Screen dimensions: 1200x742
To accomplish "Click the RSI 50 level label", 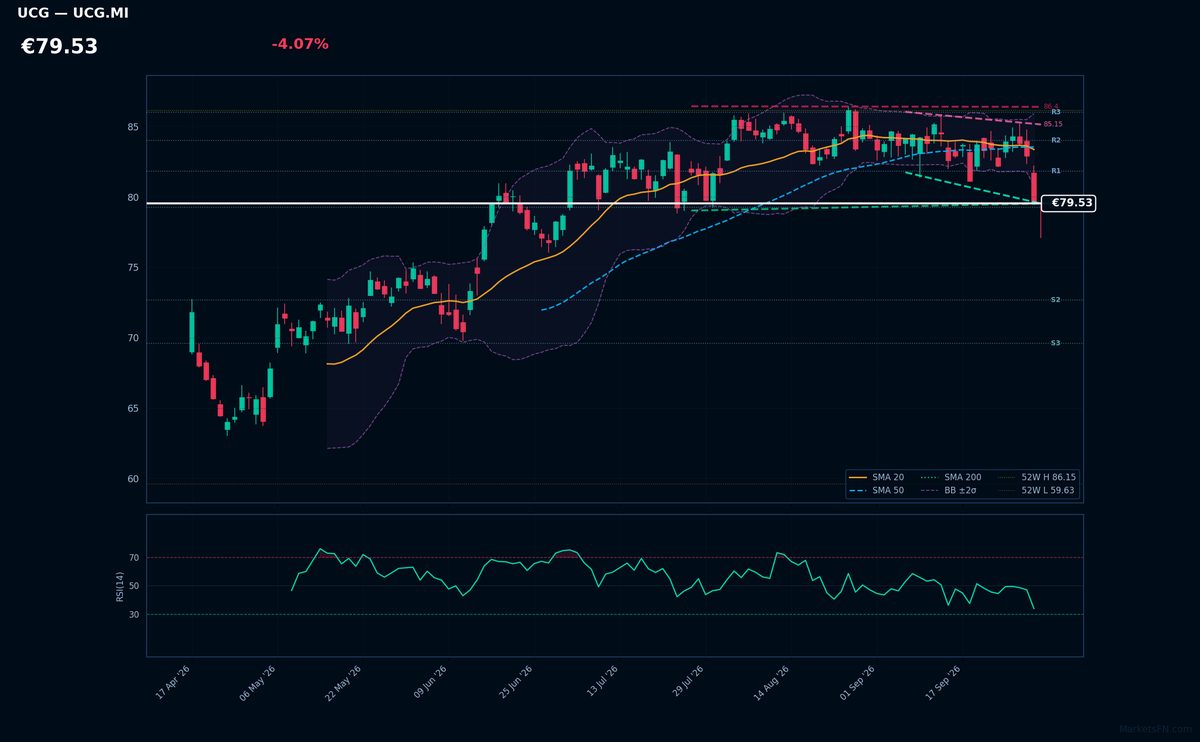I will [x=134, y=586].
